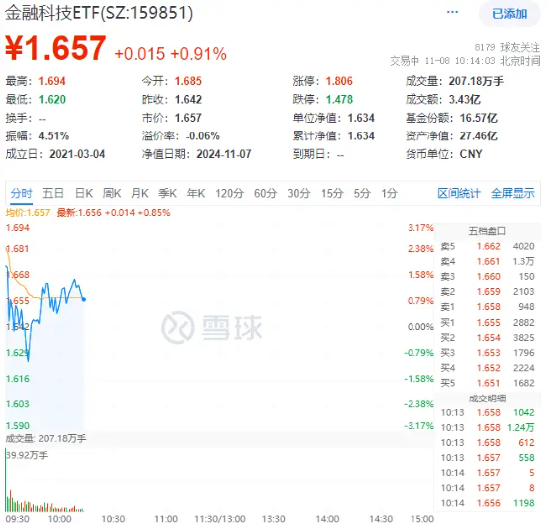Image resolution: width=550 pixels, height=529 pixels.
Task: Open the 日K chart tab
Action: 84,193
